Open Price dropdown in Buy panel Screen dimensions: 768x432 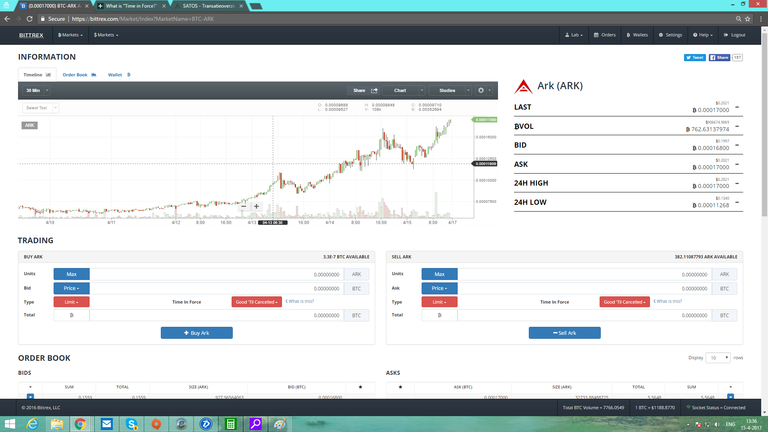pyautogui.click(x=72, y=288)
